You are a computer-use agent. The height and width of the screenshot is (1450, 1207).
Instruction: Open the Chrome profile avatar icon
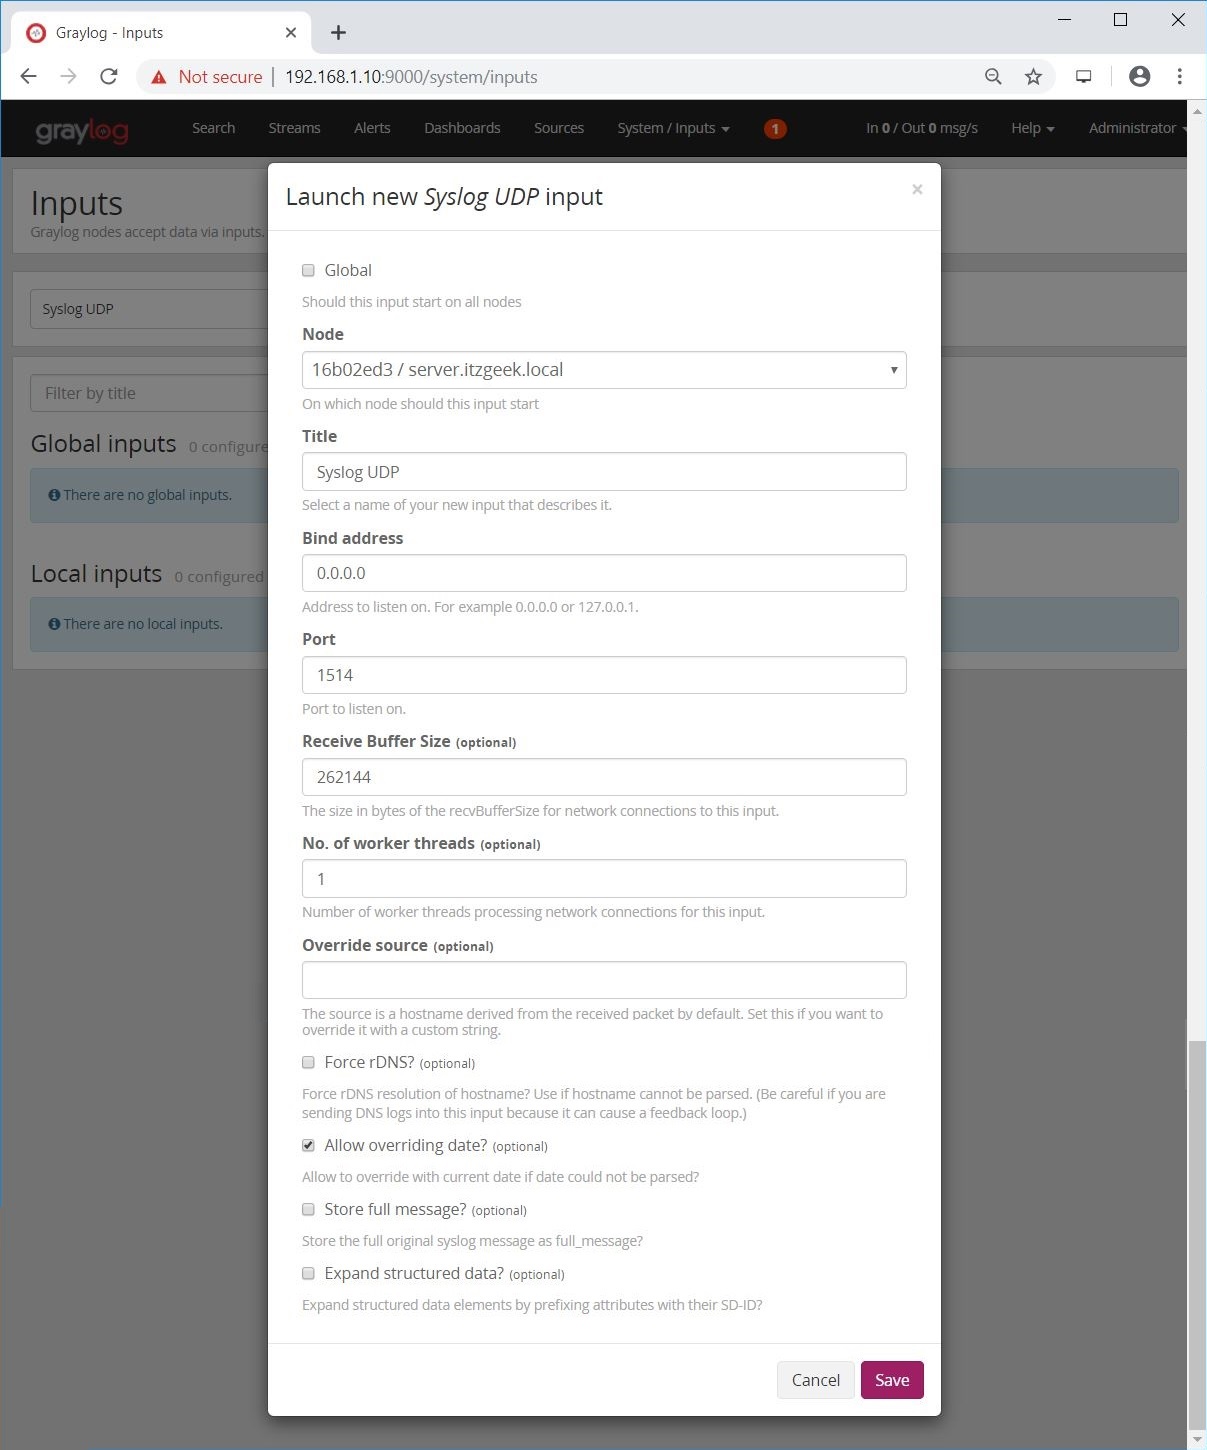tap(1139, 77)
